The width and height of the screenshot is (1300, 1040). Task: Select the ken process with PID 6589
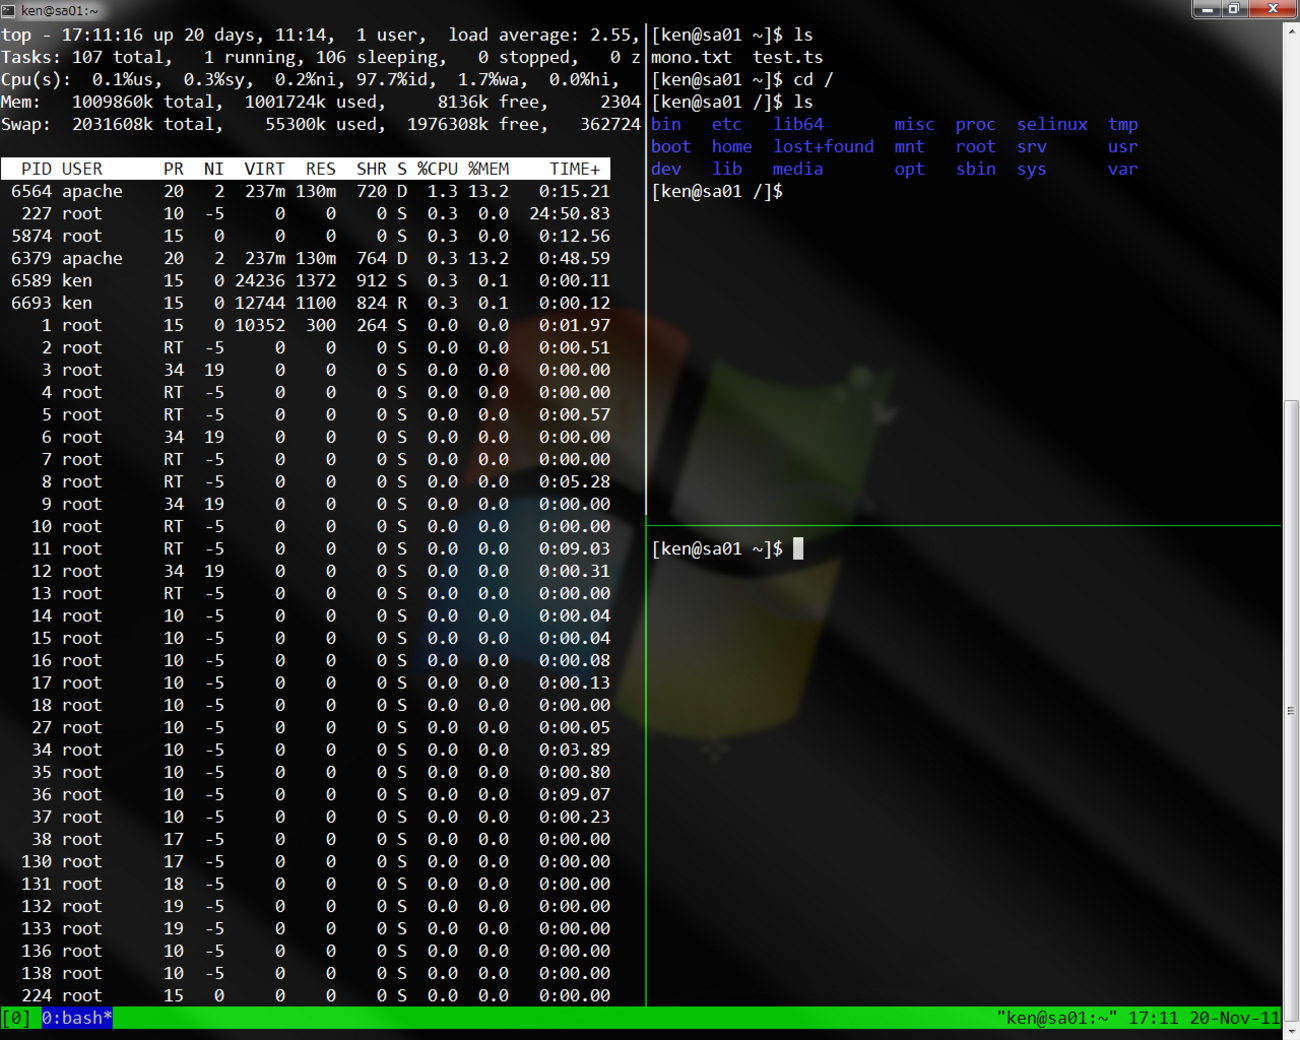coord(306,281)
